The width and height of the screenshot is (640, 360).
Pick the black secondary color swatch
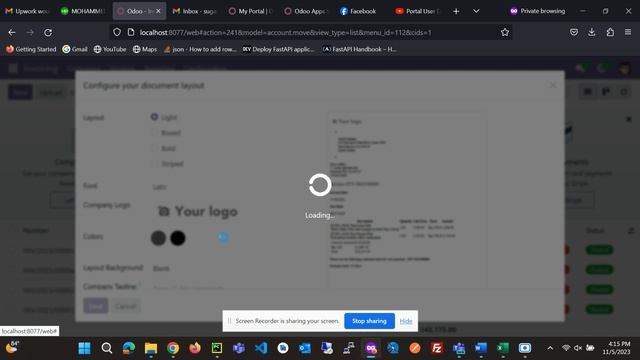click(178, 238)
